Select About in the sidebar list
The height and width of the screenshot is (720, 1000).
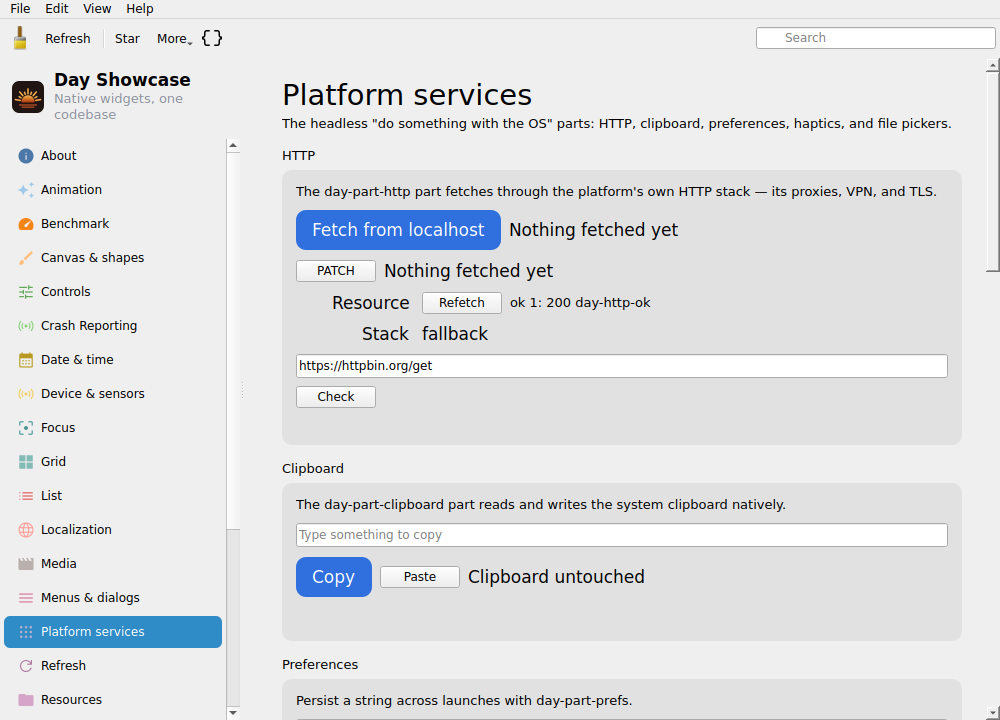point(113,156)
